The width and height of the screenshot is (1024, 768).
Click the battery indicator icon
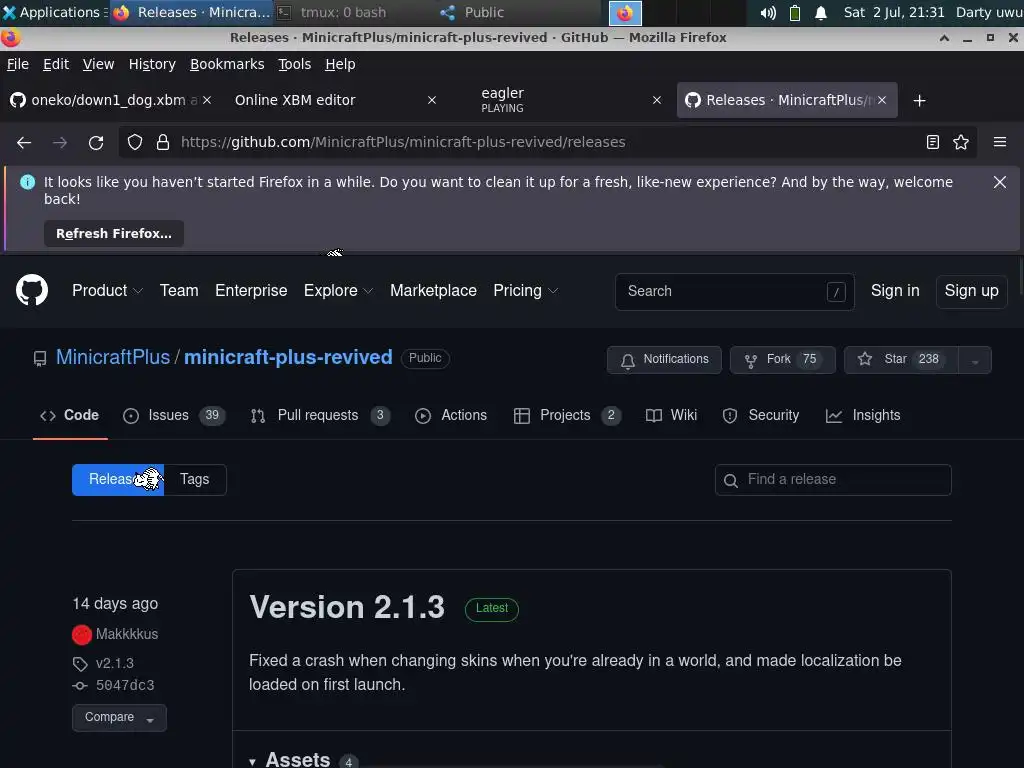click(795, 12)
